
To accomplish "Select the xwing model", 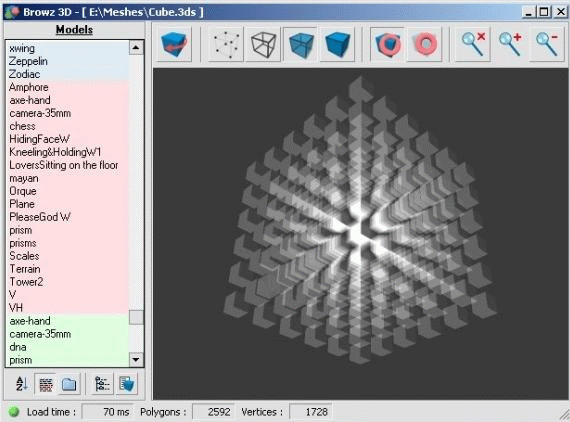I will click(x=67, y=48).
